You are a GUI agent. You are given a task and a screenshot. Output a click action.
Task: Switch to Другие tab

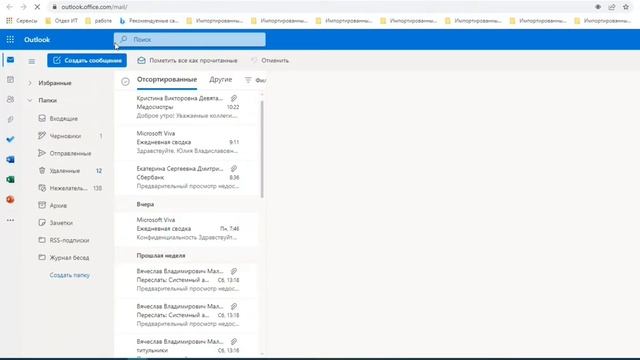(220, 80)
